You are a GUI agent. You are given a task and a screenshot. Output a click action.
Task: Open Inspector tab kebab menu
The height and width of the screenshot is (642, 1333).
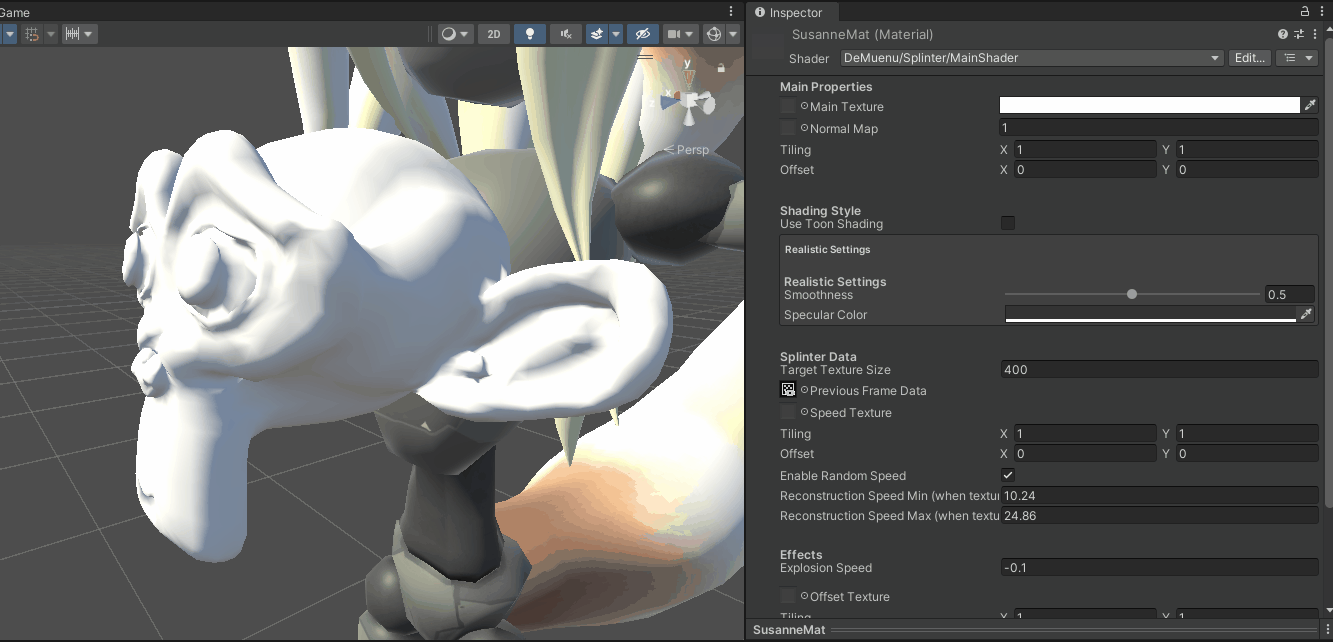coord(1322,12)
